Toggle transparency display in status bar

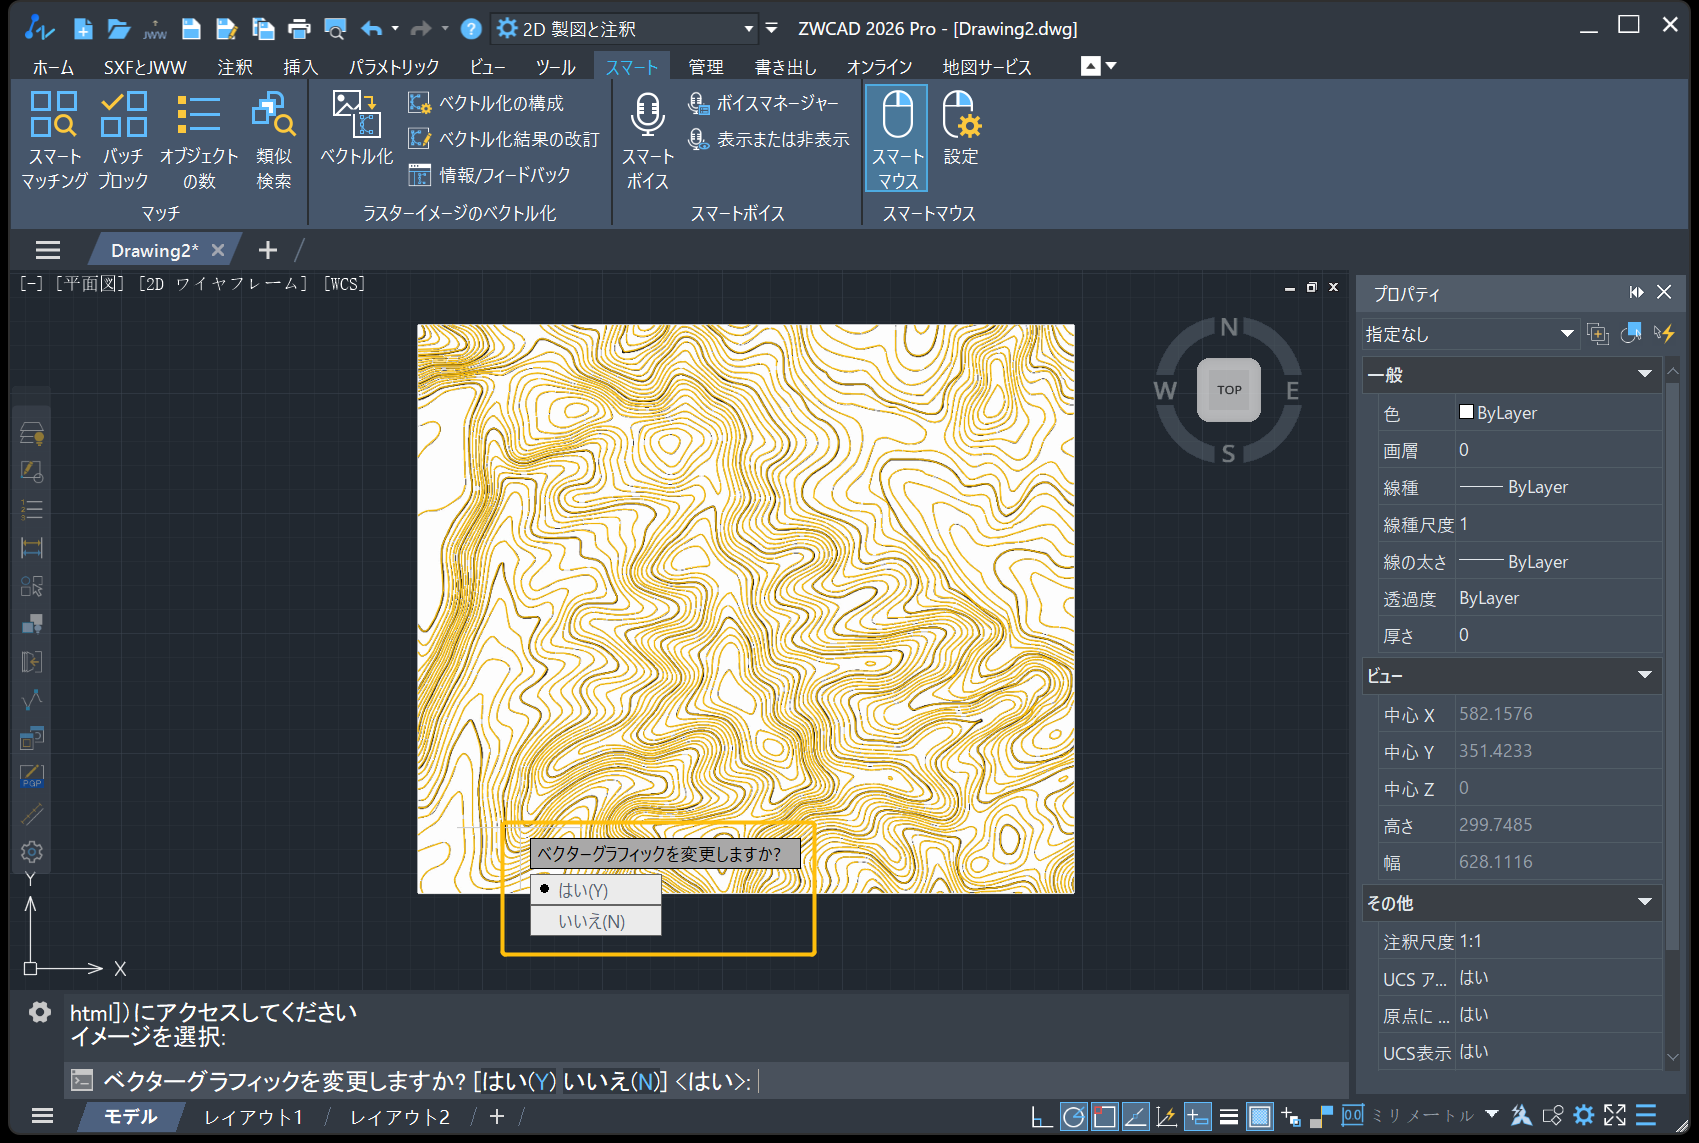[1260, 1116]
